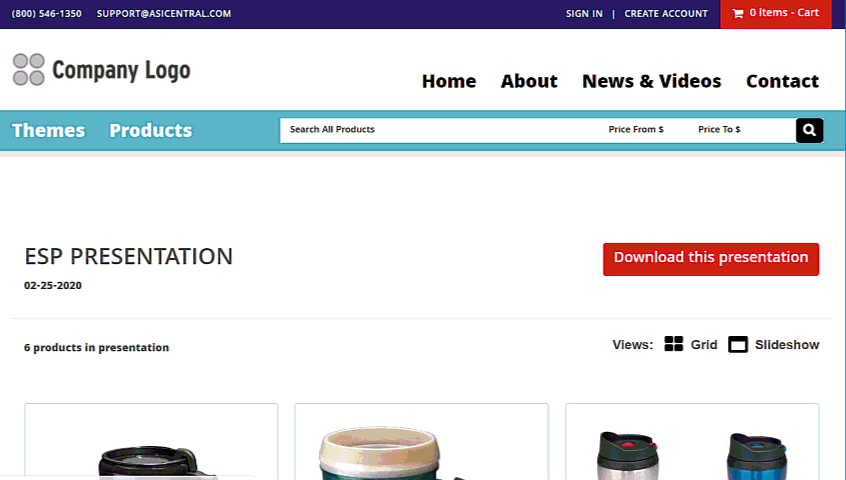Select the Grid view icon

point(673,344)
